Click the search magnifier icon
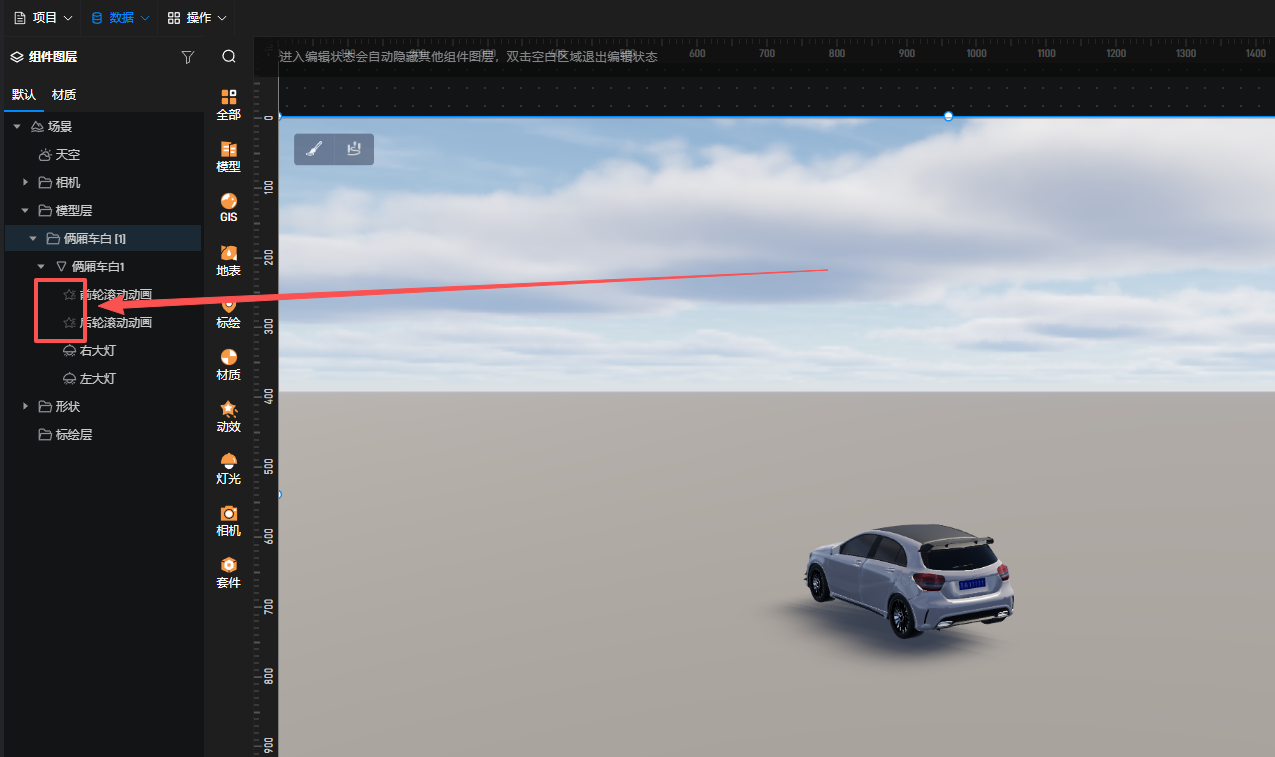Image resolution: width=1275 pixels, height=757 pixels. pyautogui.click(x=229, y=57)
